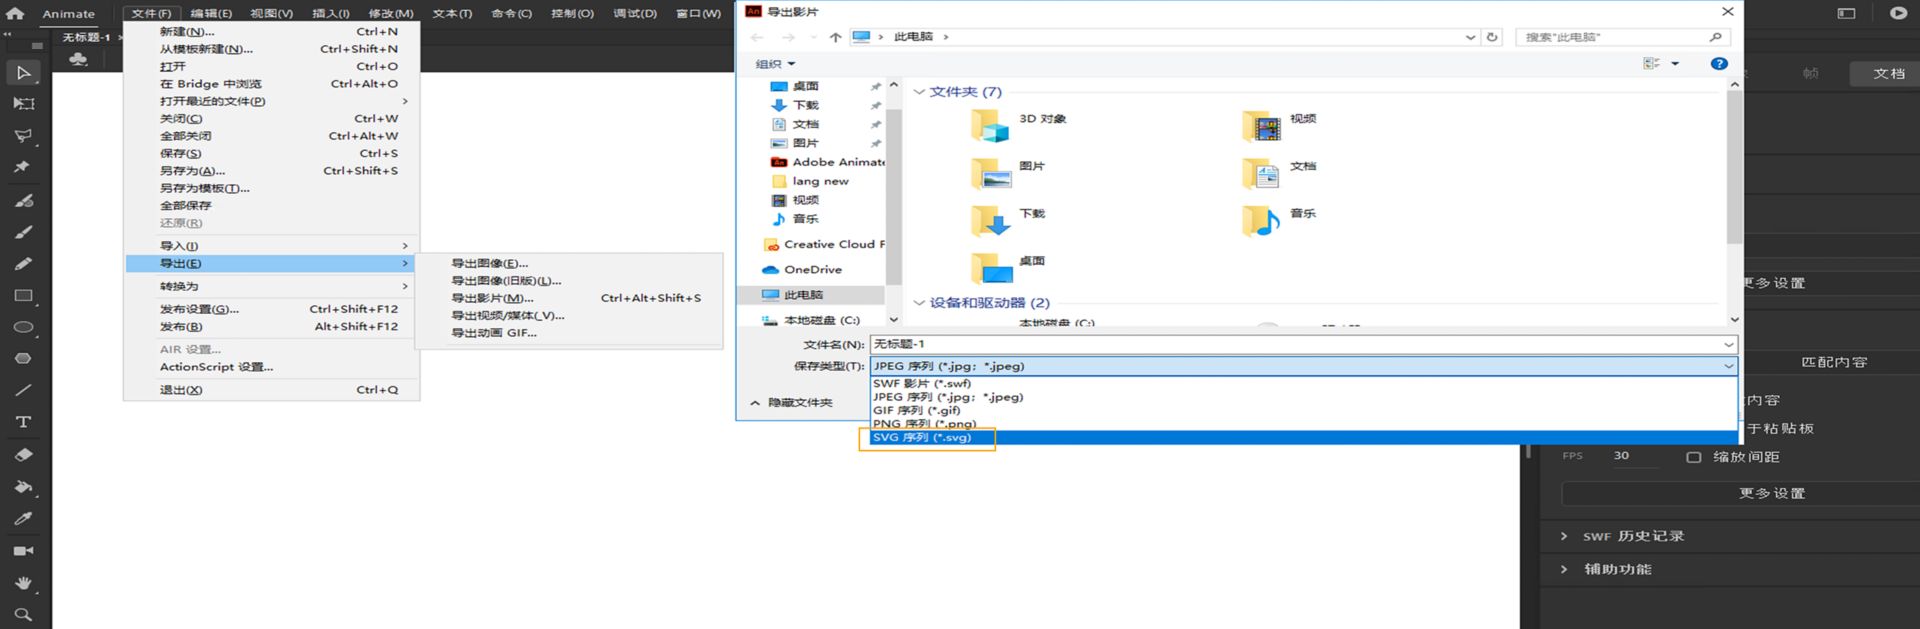This screenshot has width=1920, height=629.
Task: Select the Free Transform tool
Action: [x=23, y=104]
